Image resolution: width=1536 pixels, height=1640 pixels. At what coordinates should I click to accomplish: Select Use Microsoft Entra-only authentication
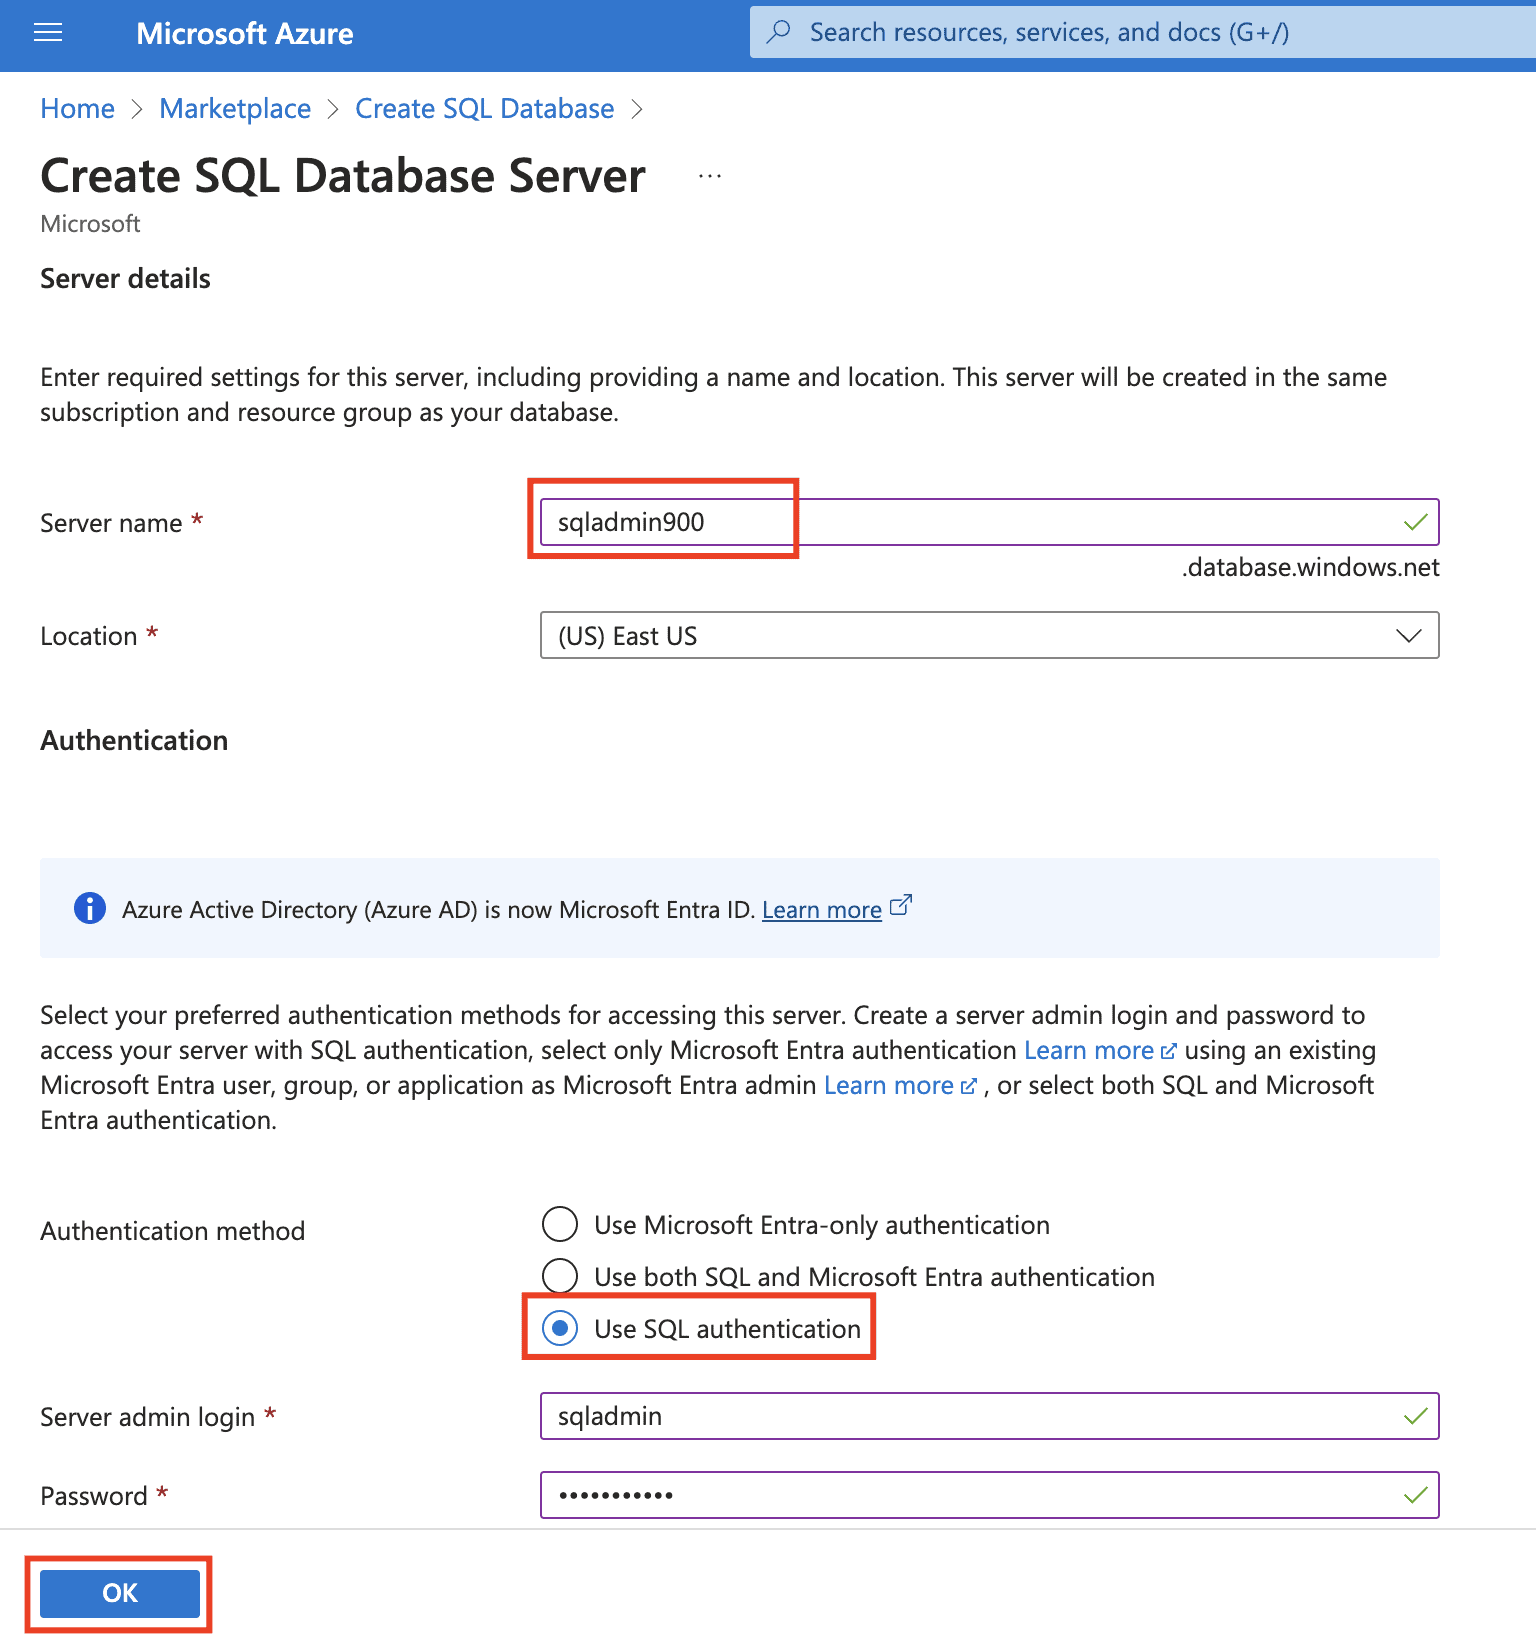560,1224
